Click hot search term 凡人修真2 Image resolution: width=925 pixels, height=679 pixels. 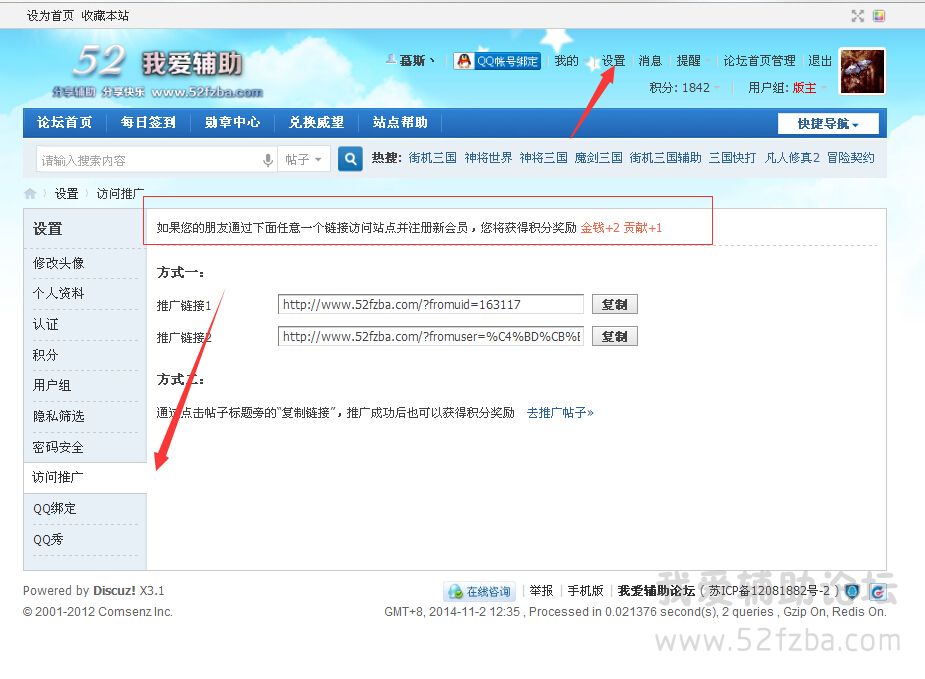pyautogui.click(x=792, y=158)
